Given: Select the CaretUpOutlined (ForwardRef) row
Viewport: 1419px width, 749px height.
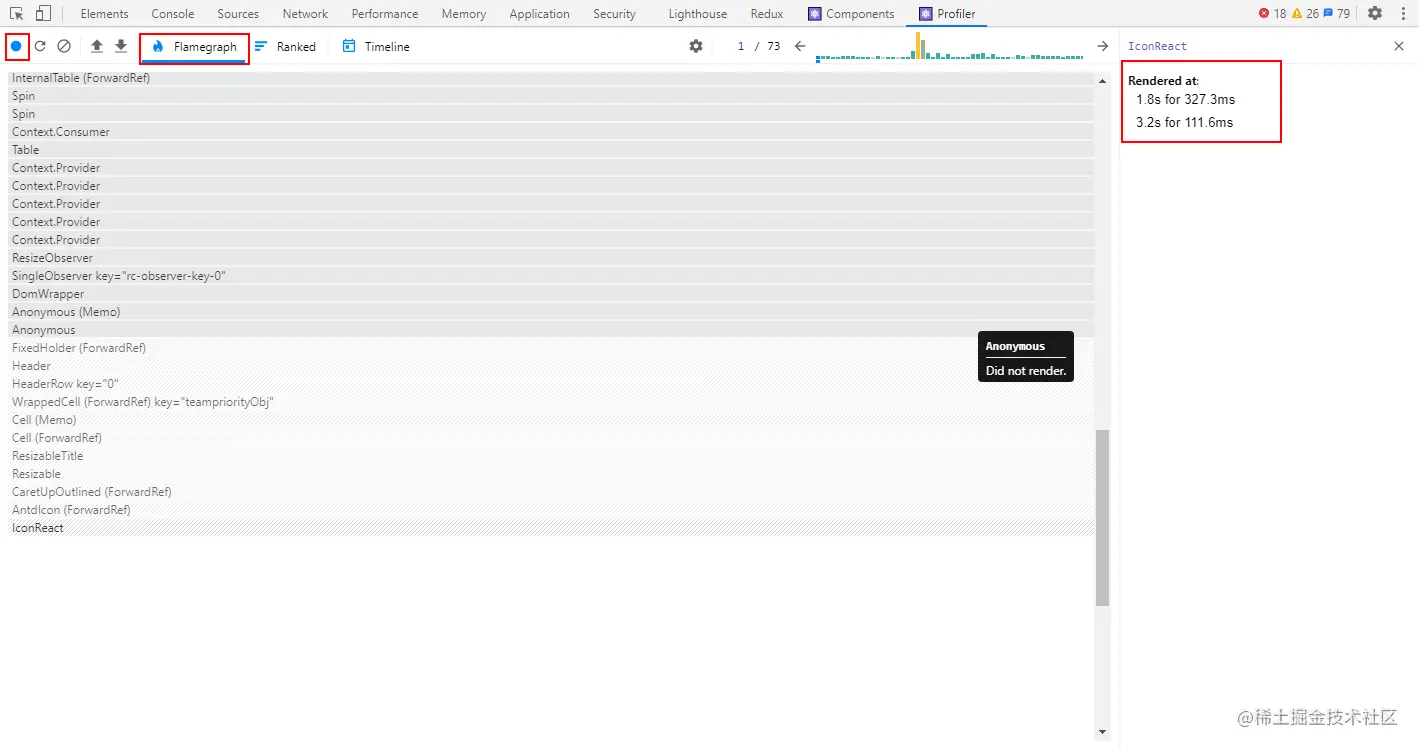Looking at the screenshot, I should (551, 492).
